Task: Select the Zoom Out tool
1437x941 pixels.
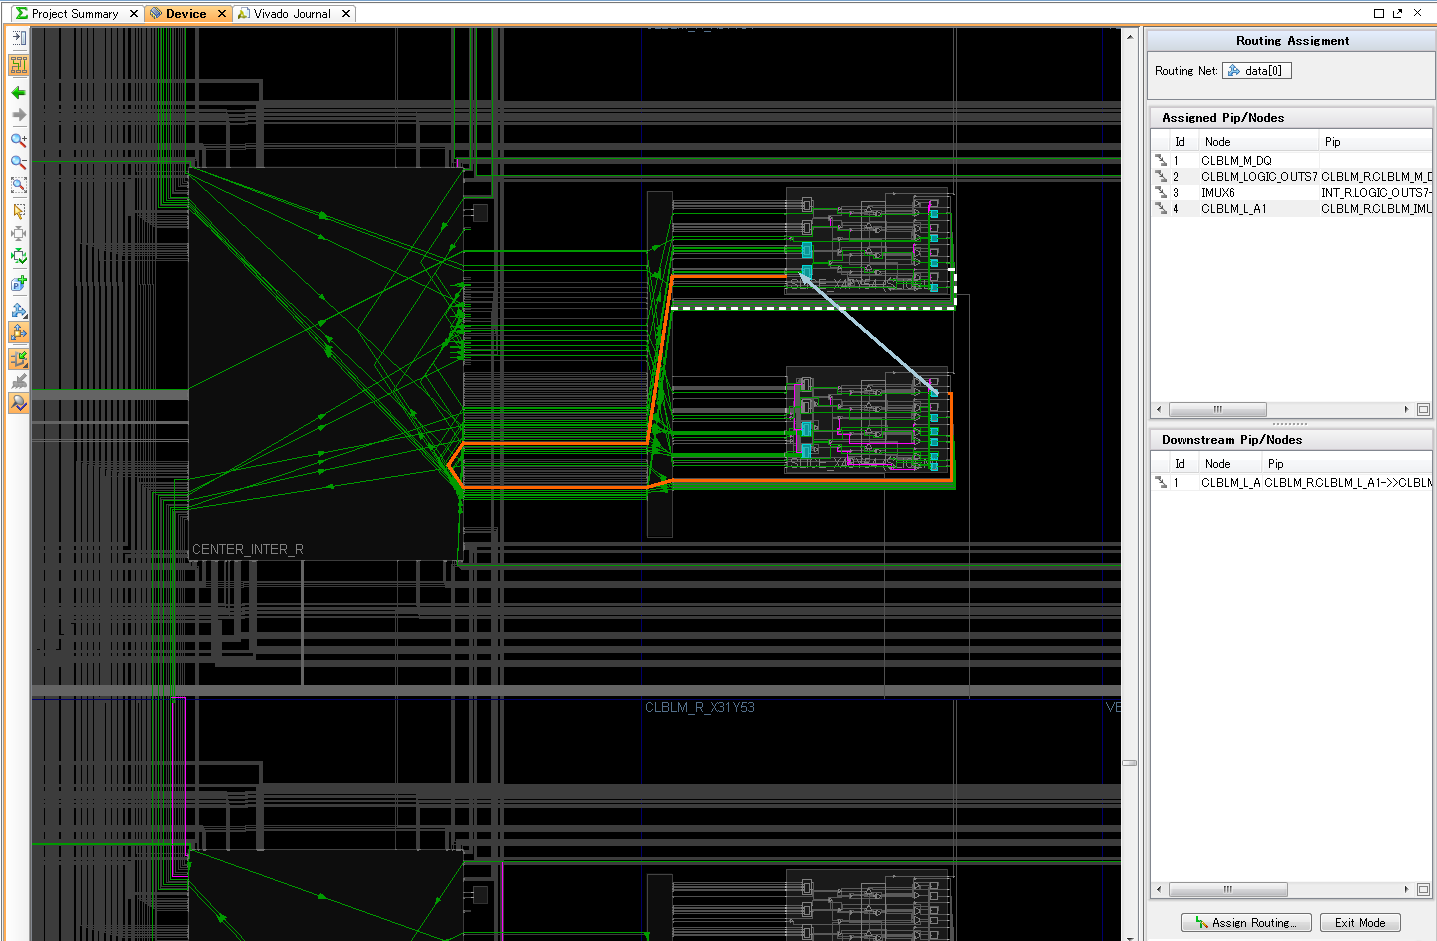Action: (x=18, y=161)
